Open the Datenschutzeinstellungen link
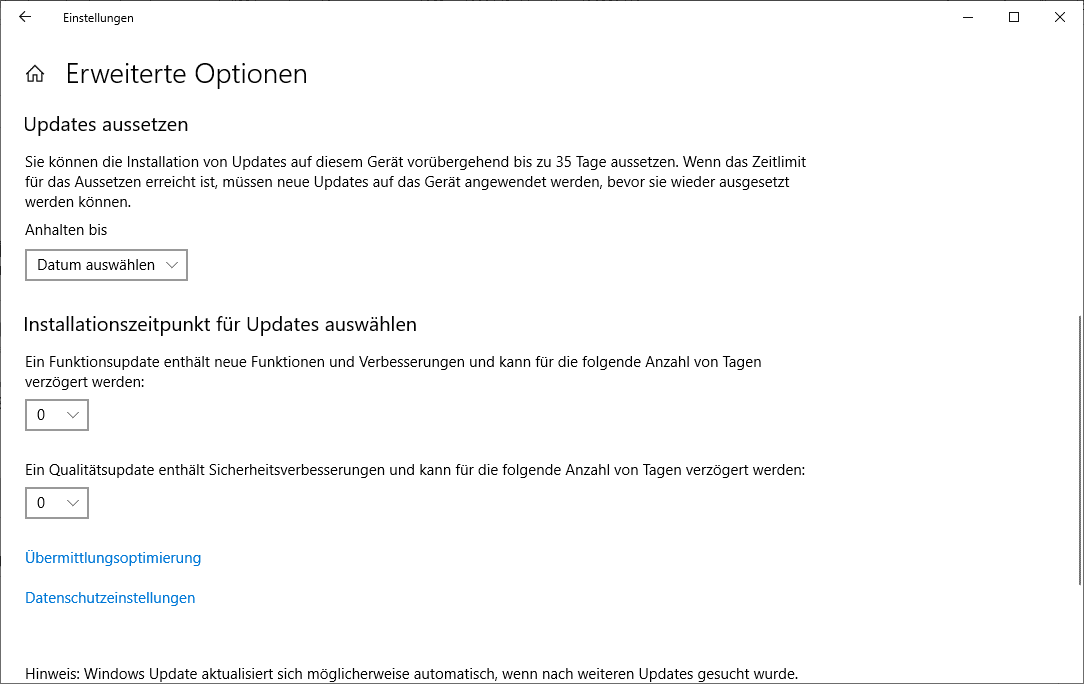This screenshot has height=684, width=1084. pyautogui.click(x=110, y=598)
